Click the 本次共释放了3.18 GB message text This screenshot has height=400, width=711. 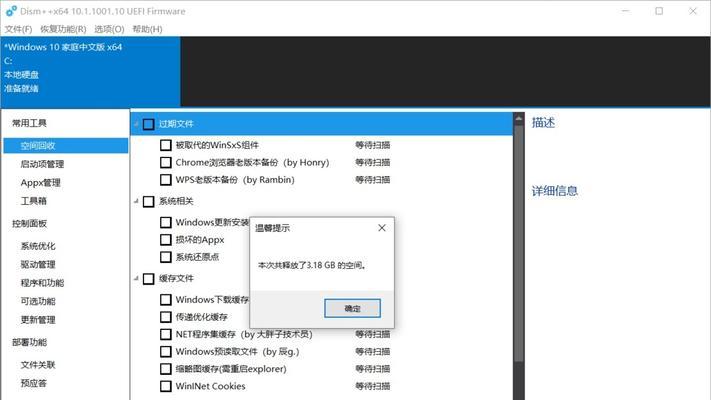click(x=312, y=265)
